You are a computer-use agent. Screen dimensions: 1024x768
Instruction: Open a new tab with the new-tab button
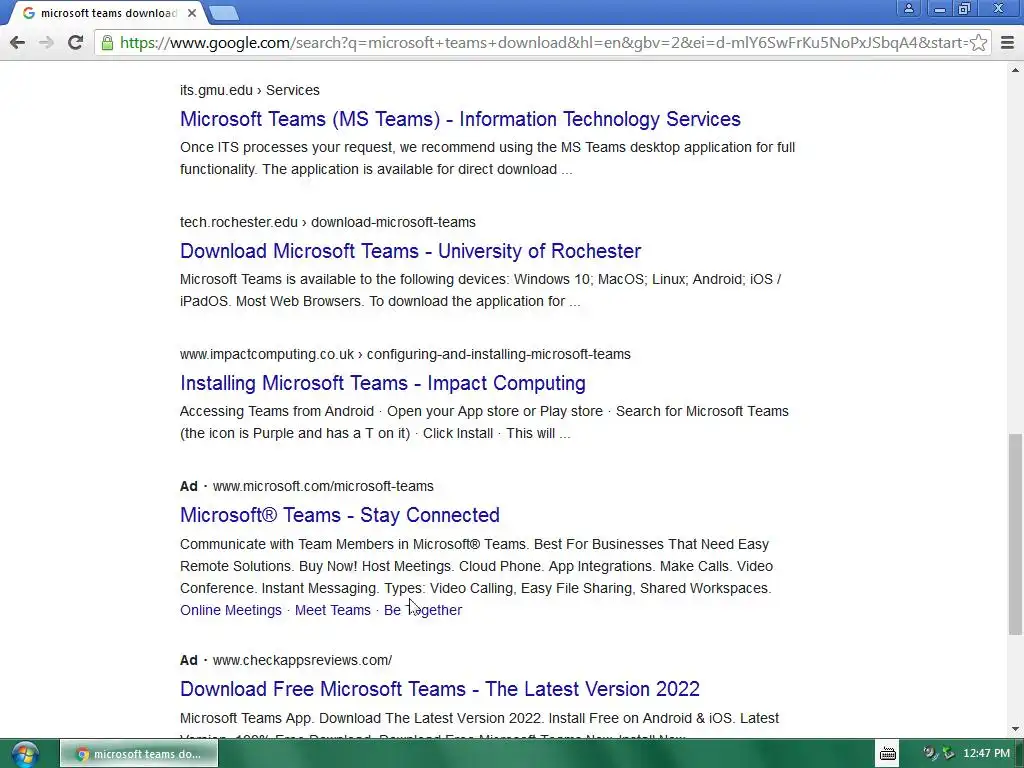224,13
